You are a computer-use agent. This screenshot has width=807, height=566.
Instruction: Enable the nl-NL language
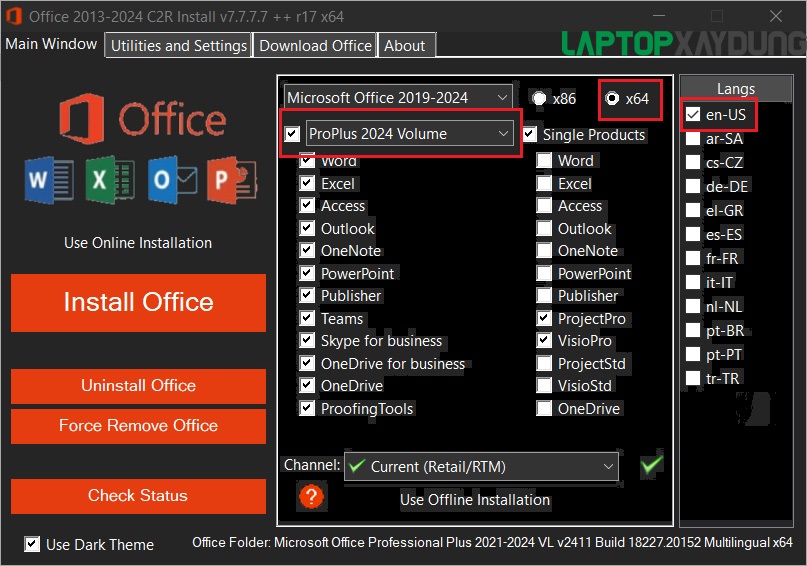coord(693,307)
